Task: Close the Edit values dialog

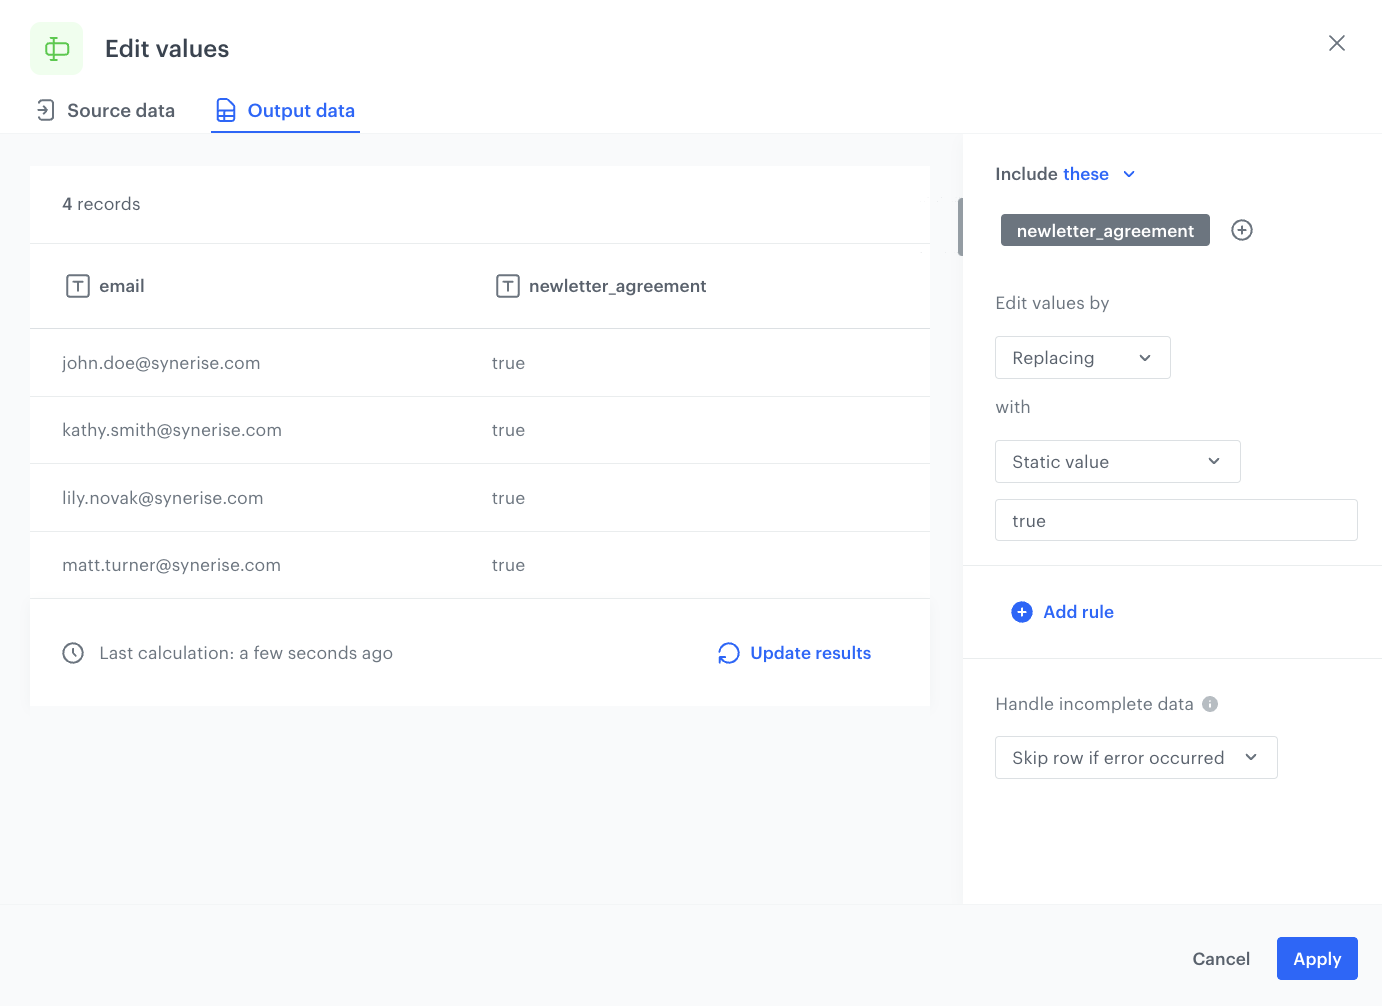Action: 1336,43
